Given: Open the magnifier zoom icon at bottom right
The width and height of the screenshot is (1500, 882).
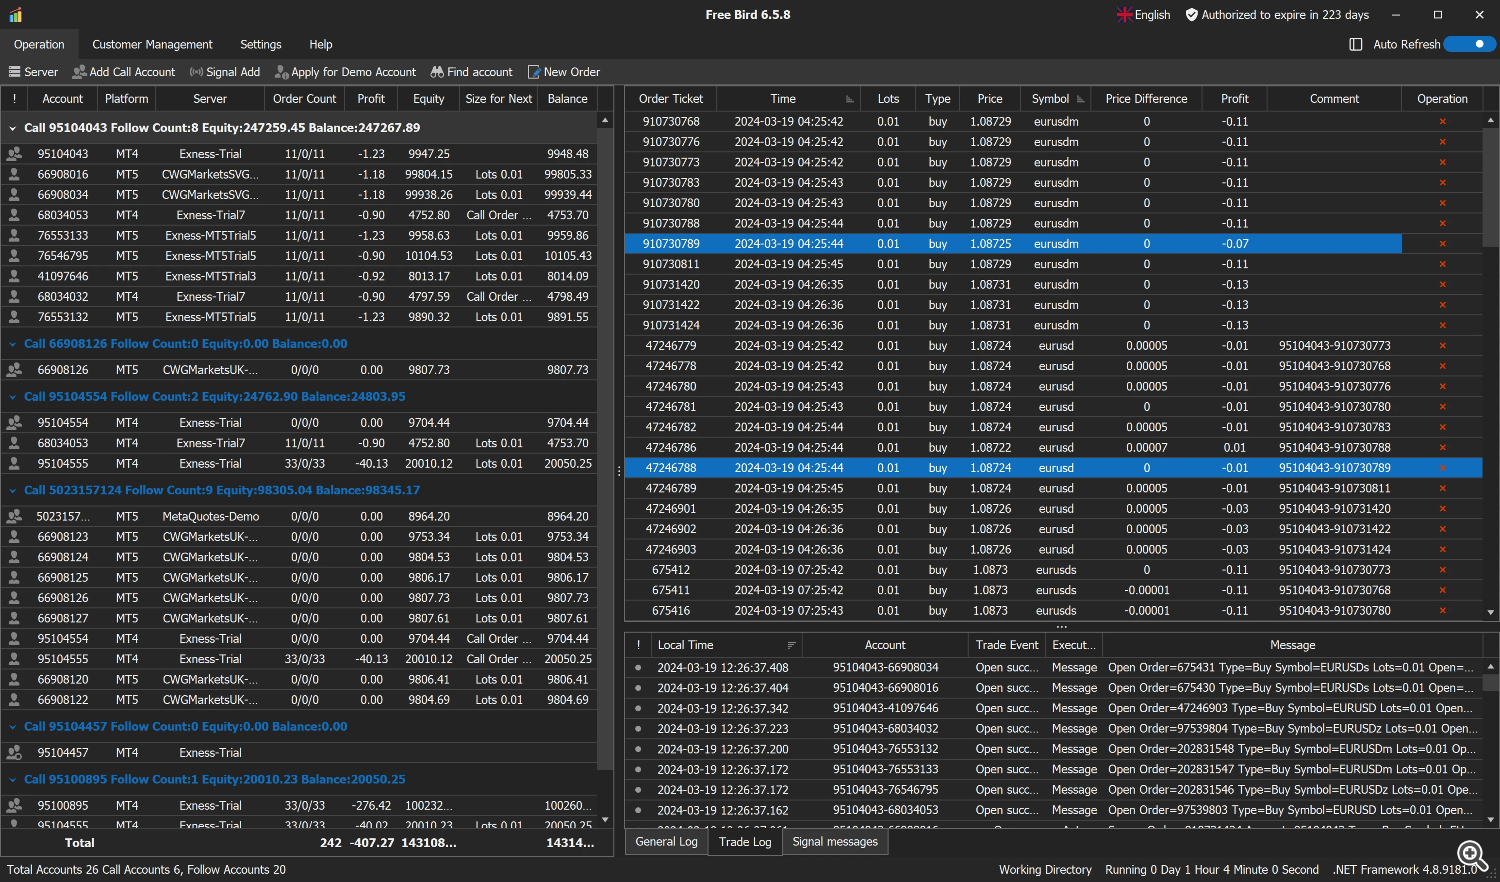Looking at the screenshot, I should pyautogui.click(x=1472, y=855).
